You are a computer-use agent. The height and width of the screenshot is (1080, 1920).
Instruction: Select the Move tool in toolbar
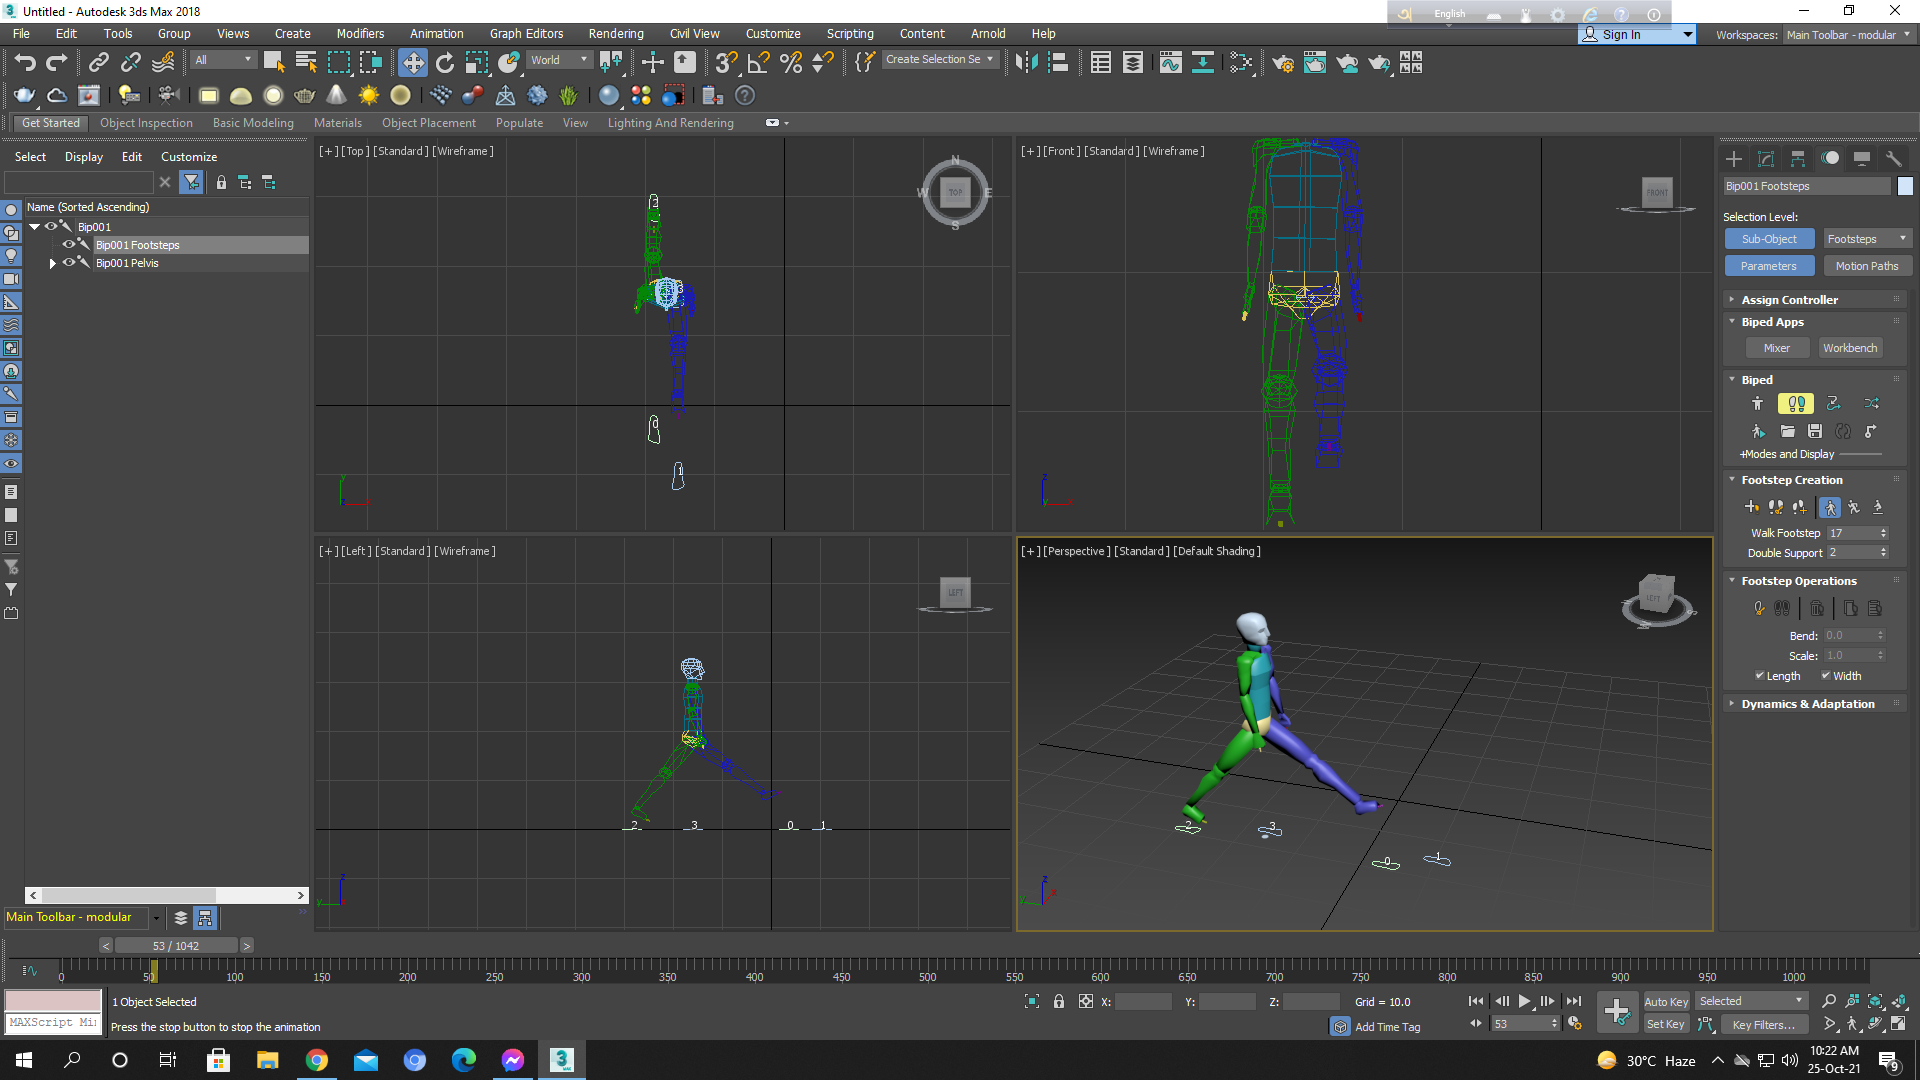tap(413, 61)
